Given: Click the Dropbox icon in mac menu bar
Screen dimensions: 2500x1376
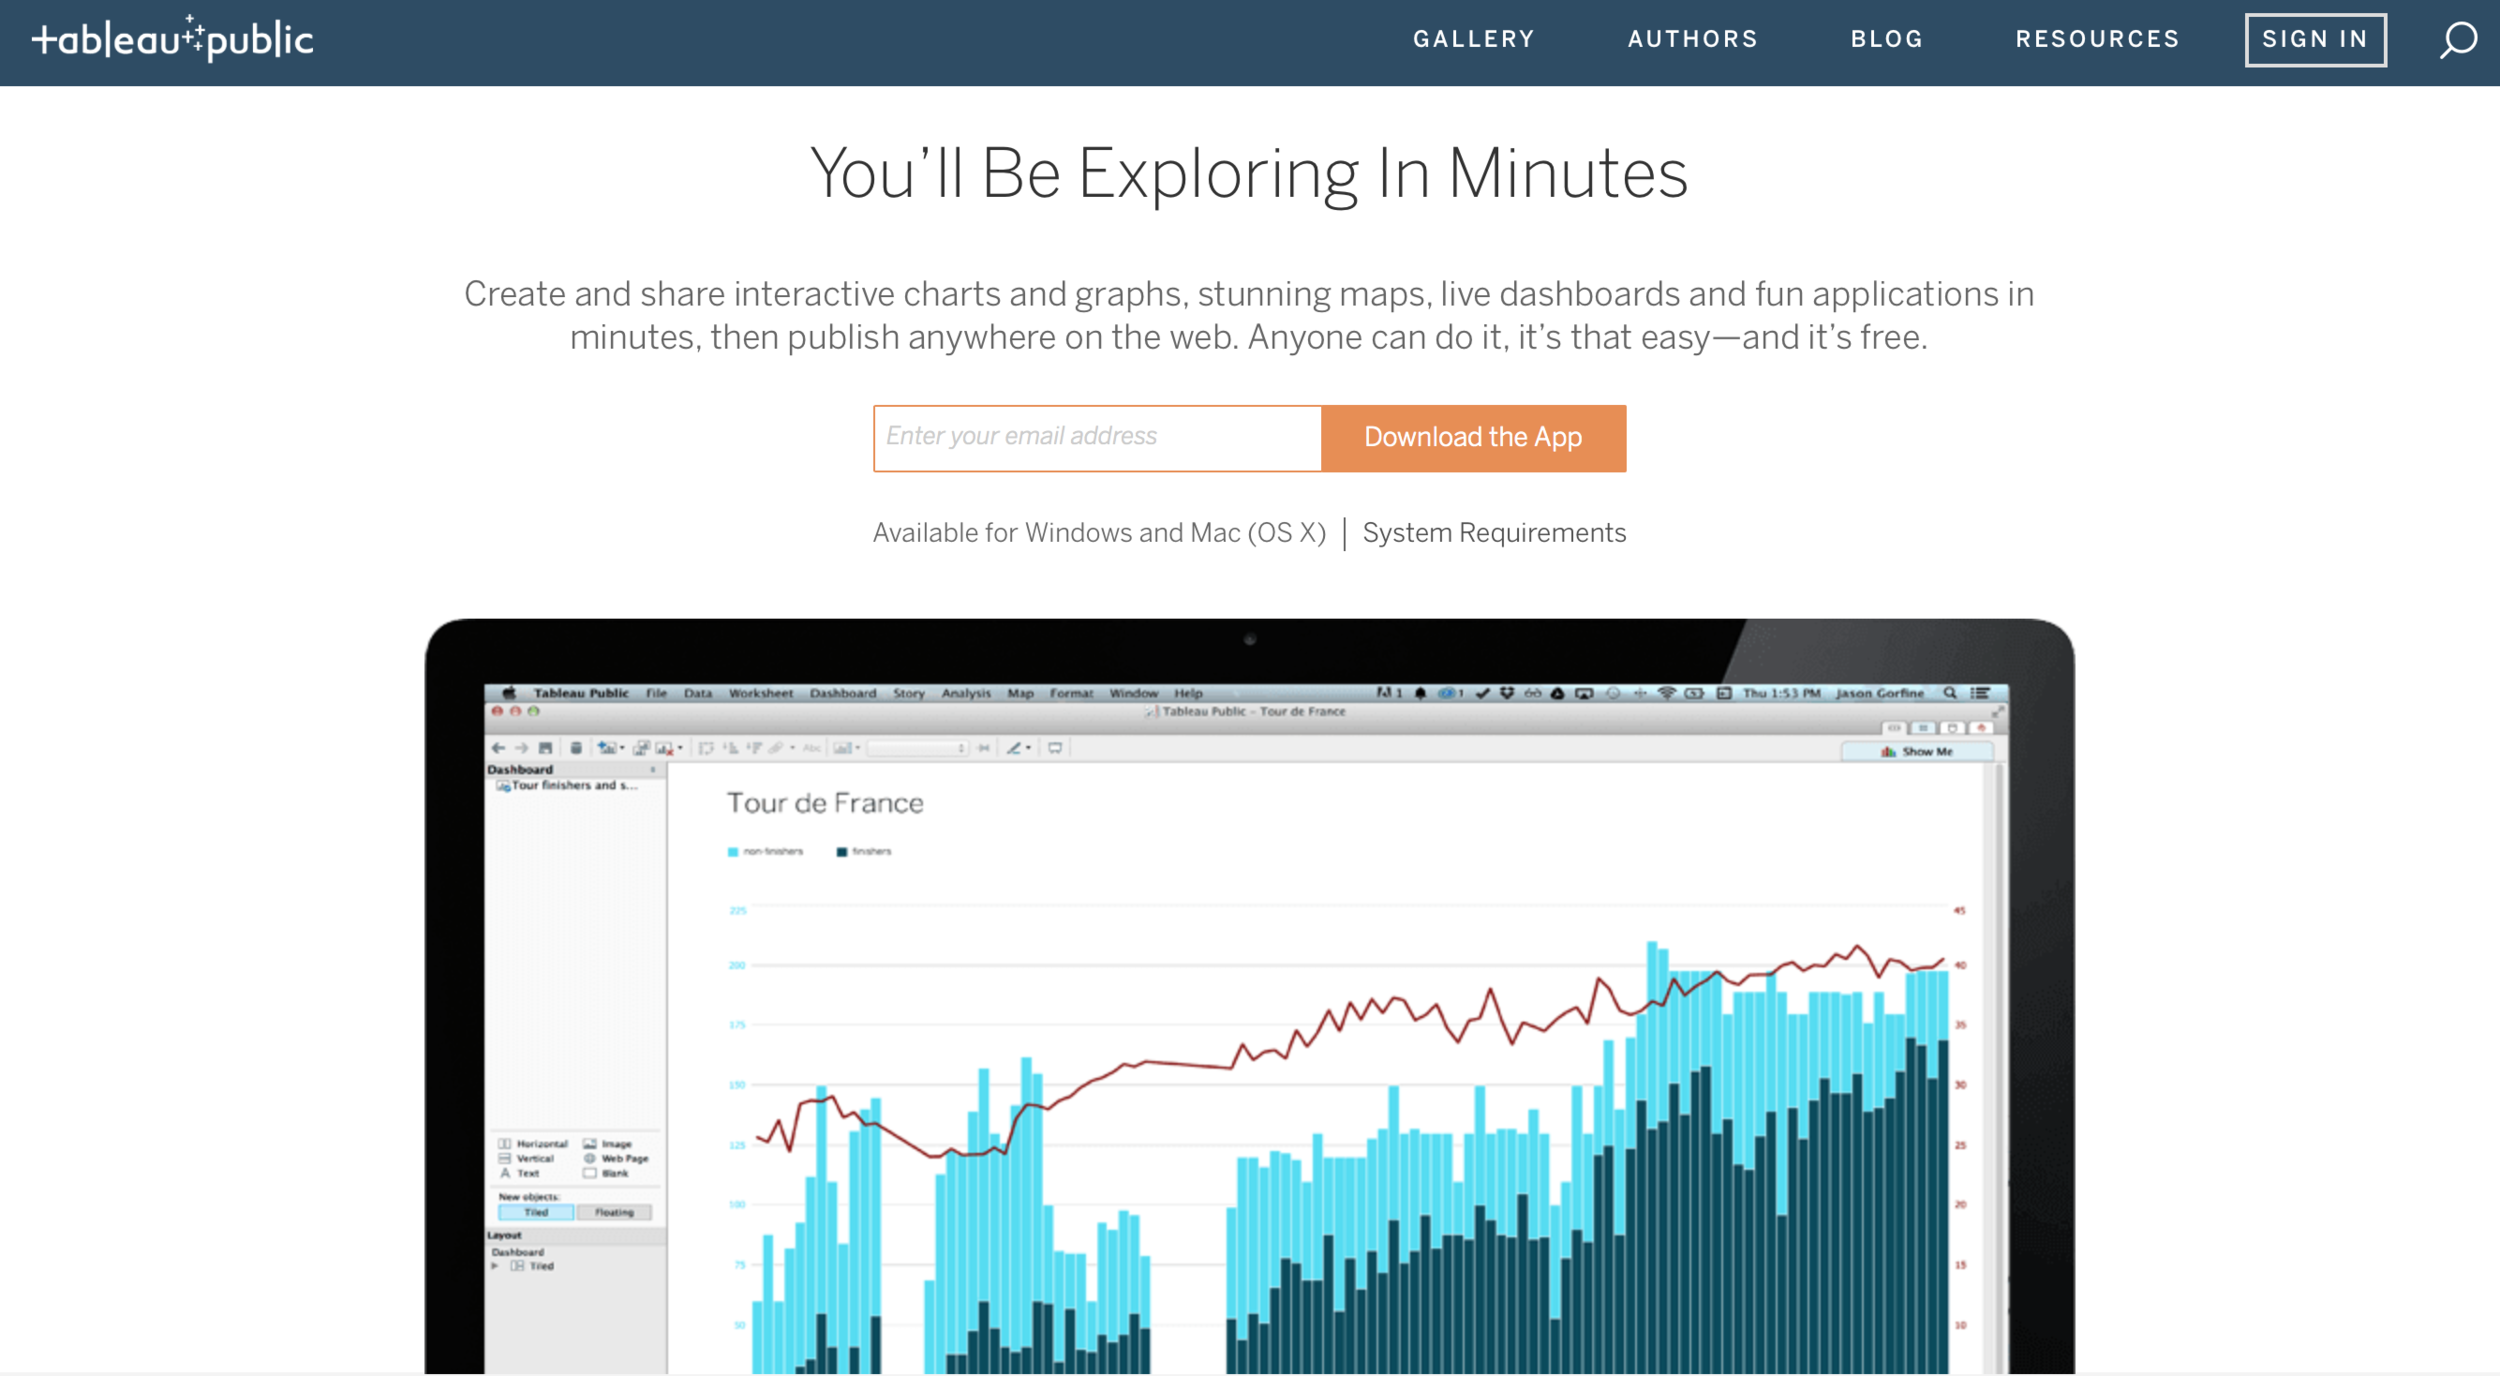Looking at the screenshot, I should [1506, 693].
